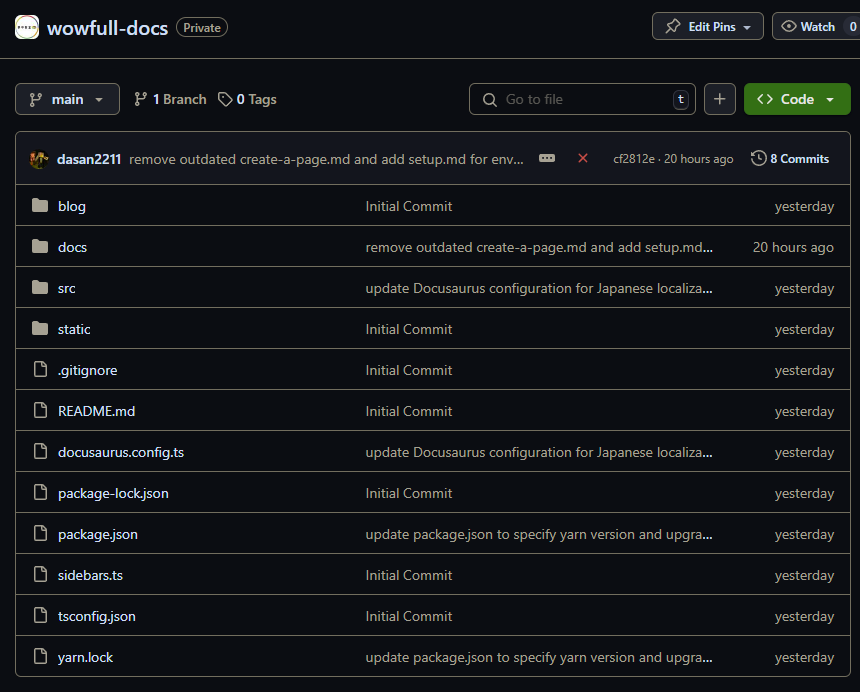860x692 pixels.
Task: Open docusaurus.config.ts file
Action: pos(121,452)
